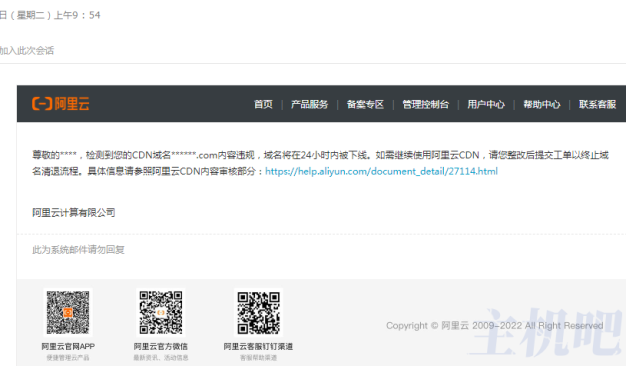Select 用户中心 in the navigation
This screenshot has width=626, height=366.
[x=486, y=105]
